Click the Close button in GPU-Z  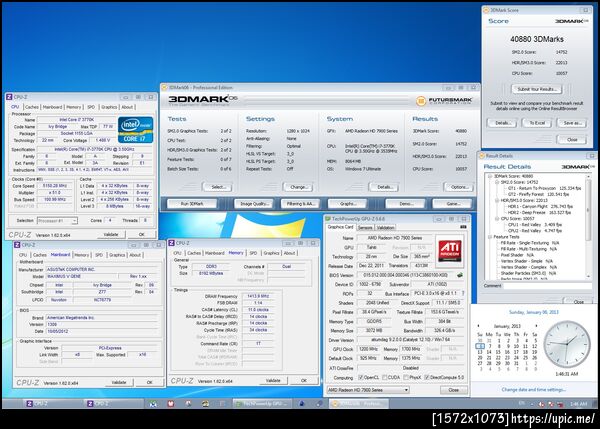[453, 390]
